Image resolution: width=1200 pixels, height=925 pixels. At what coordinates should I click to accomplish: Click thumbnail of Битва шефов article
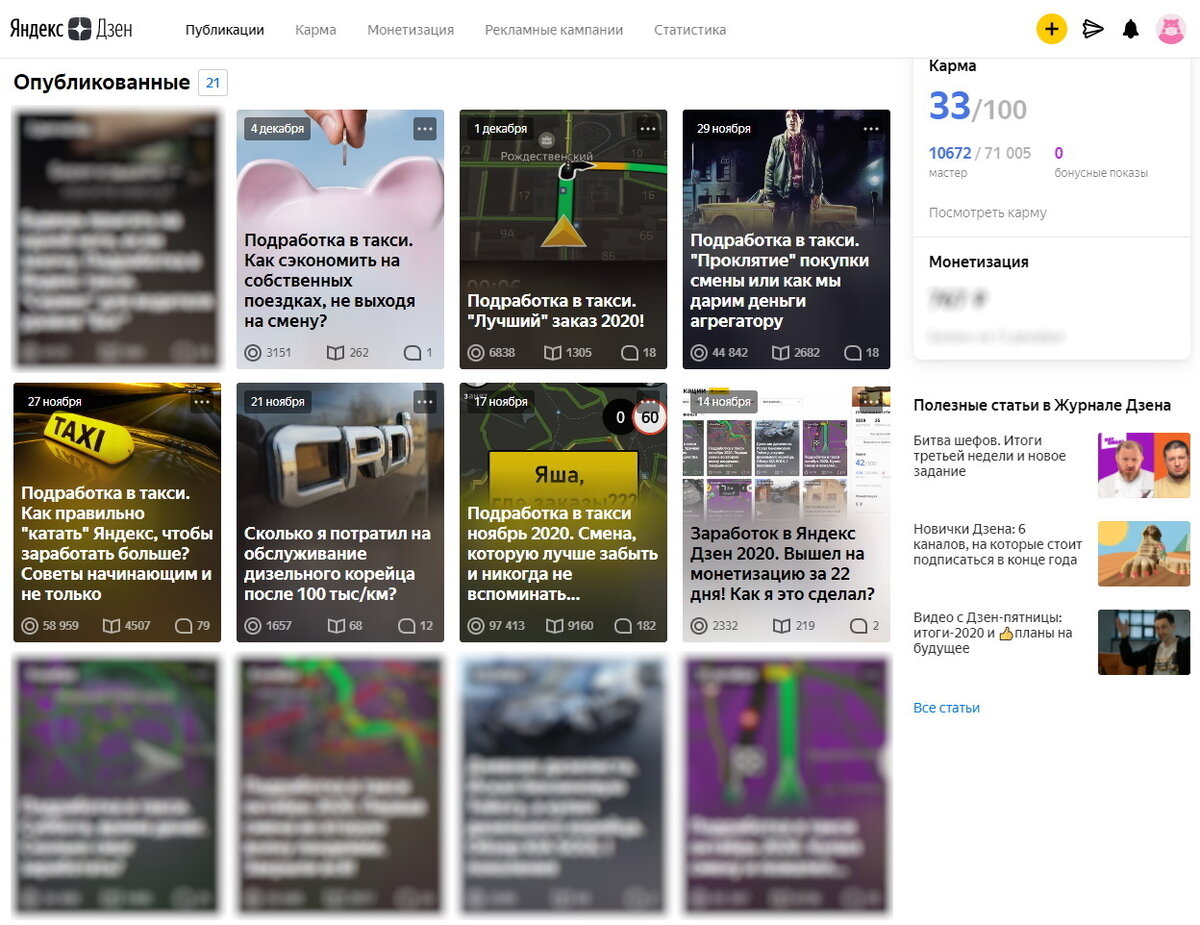click(1144, 465)
